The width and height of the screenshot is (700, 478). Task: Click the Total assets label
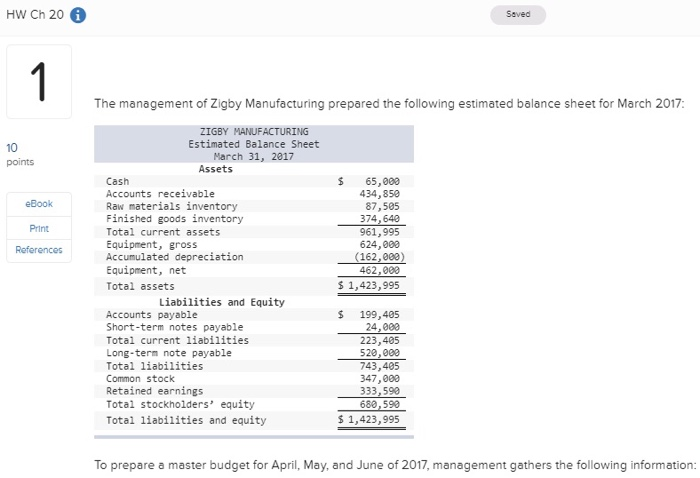point(140,287)
